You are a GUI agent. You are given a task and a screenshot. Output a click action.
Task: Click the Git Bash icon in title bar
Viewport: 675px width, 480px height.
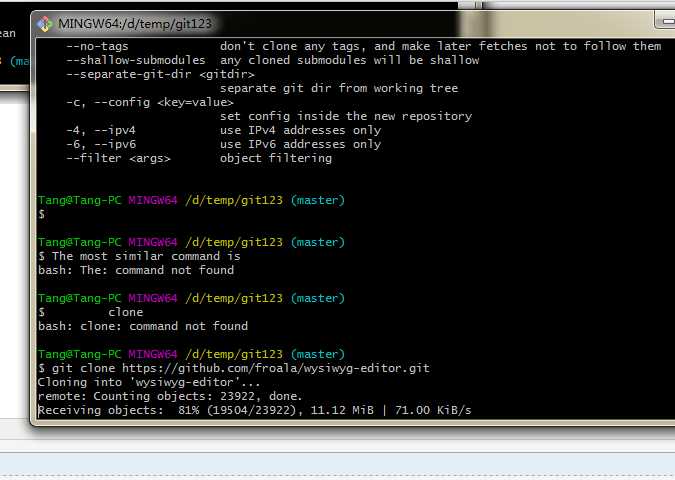pos(44,24)
